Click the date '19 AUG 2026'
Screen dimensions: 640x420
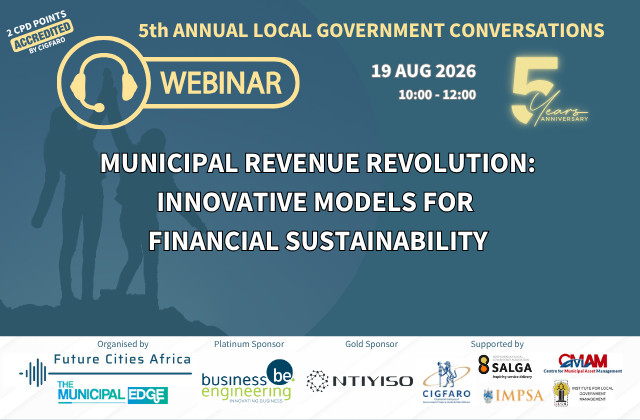click(424, 71)
